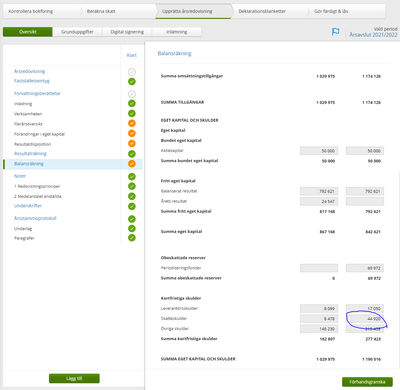Select Underlag in sidebar

pos(23,229)
